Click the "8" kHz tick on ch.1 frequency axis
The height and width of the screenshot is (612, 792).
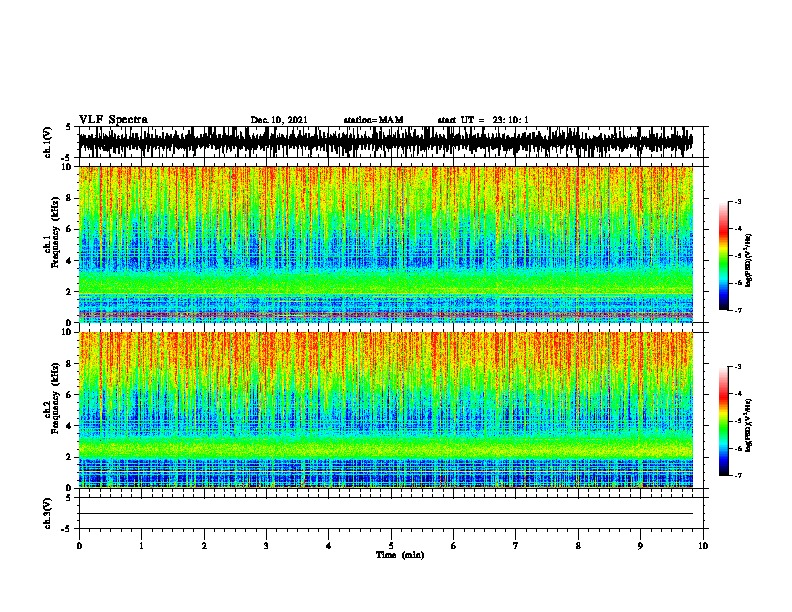point(70,198)
